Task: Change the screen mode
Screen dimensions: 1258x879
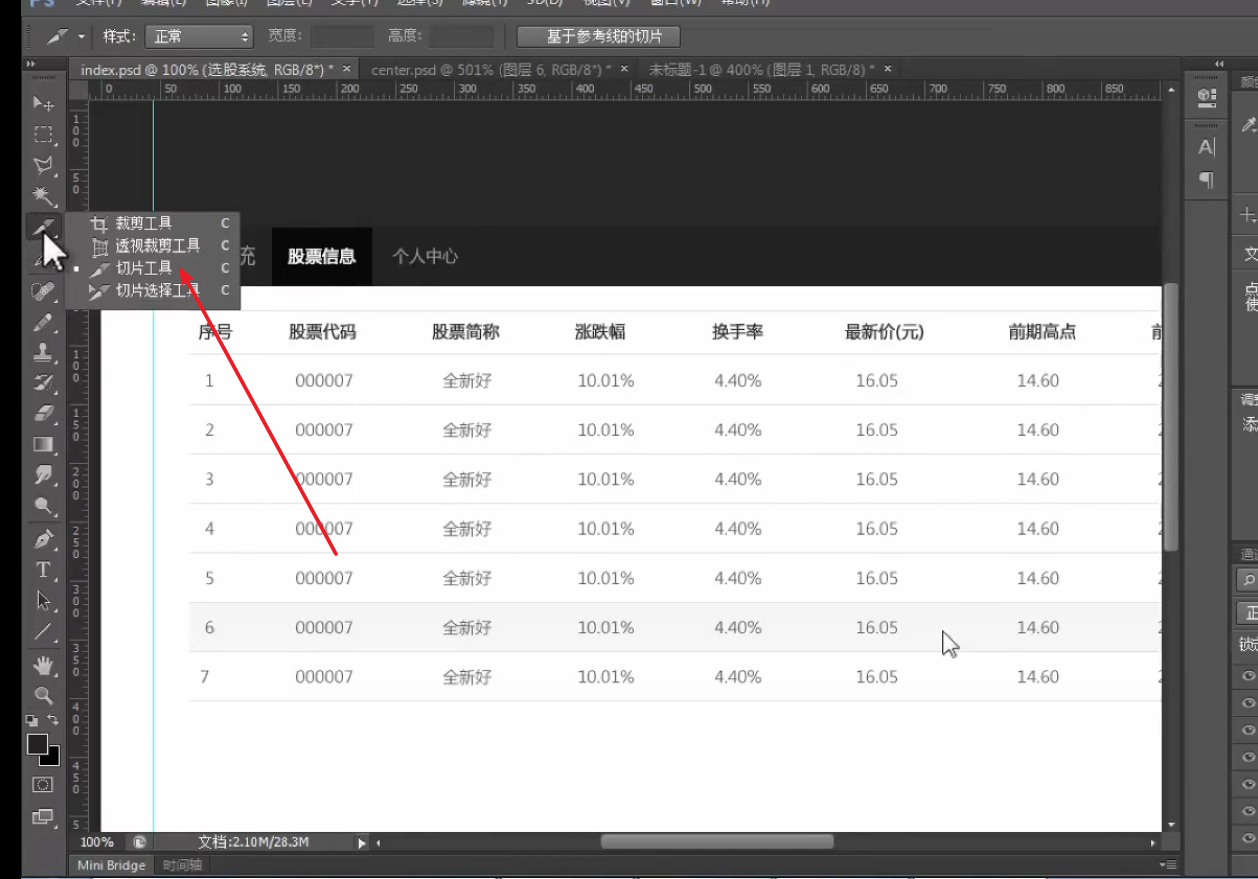Action: [x=43, y=817]
